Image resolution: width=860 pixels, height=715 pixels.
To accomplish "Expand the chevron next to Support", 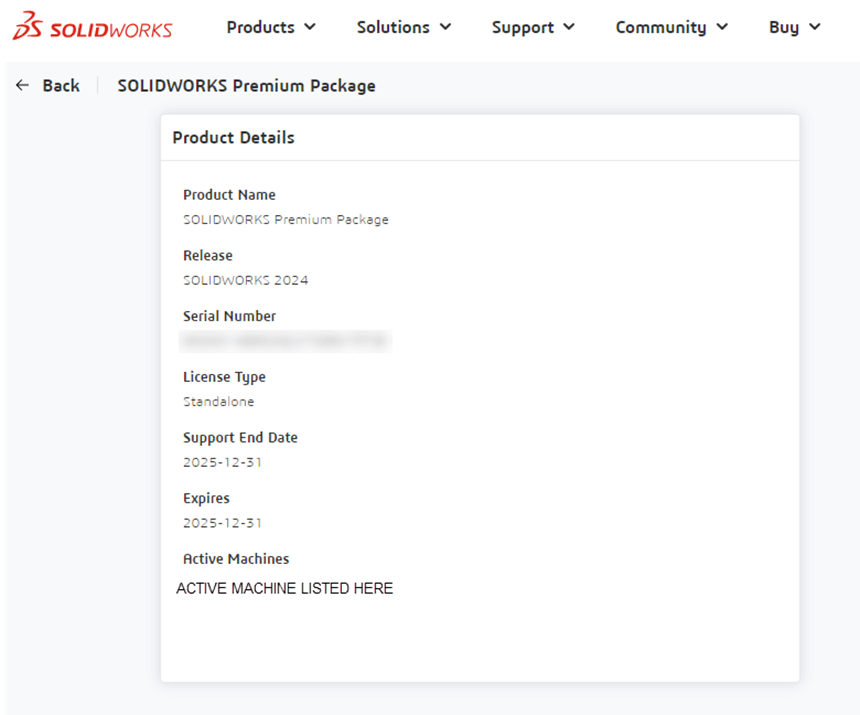I will [x=569, y=27].
